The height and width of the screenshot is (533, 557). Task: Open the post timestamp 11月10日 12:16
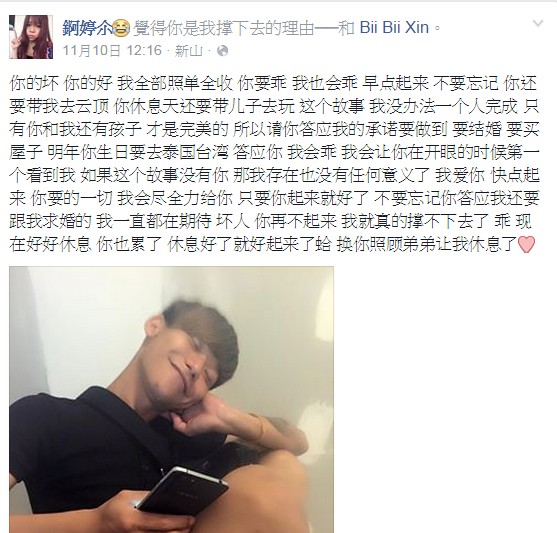[112, 51]
